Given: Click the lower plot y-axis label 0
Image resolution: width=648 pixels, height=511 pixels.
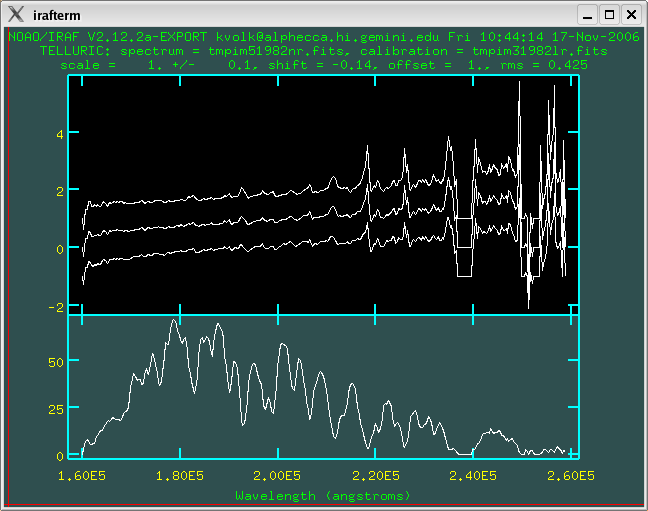Looking at the screenshot, I should (60, 456).
